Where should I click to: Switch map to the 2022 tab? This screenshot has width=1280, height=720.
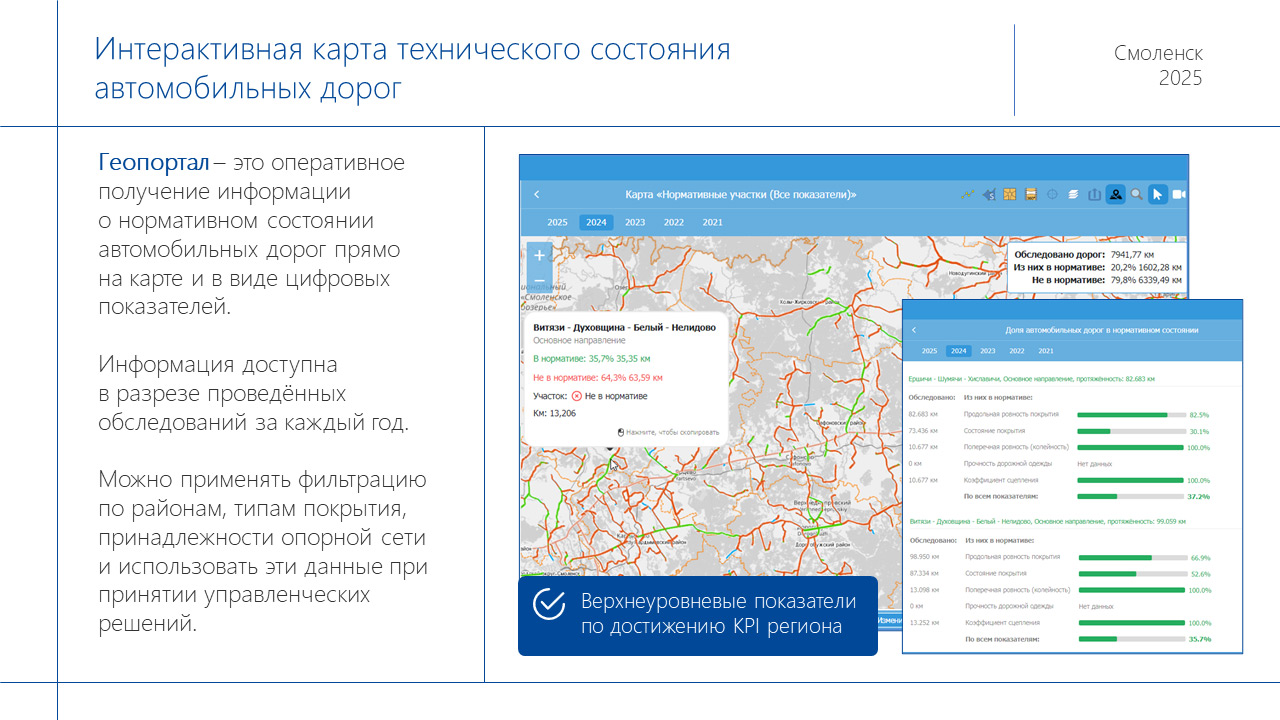(674, 222)
